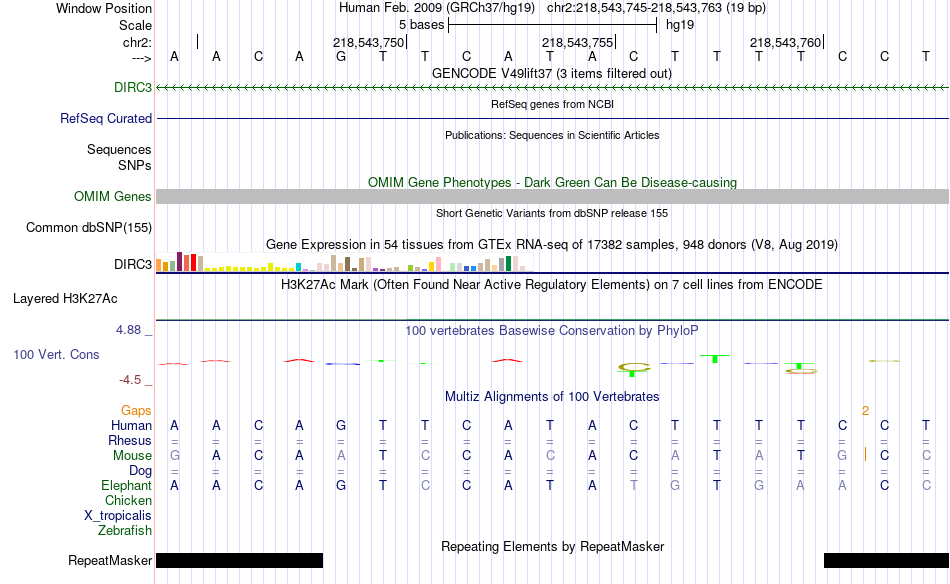The image size is (950, 584).
Task: Click the -4.5 PhyloP lower scale value
Action: [130, 380]
